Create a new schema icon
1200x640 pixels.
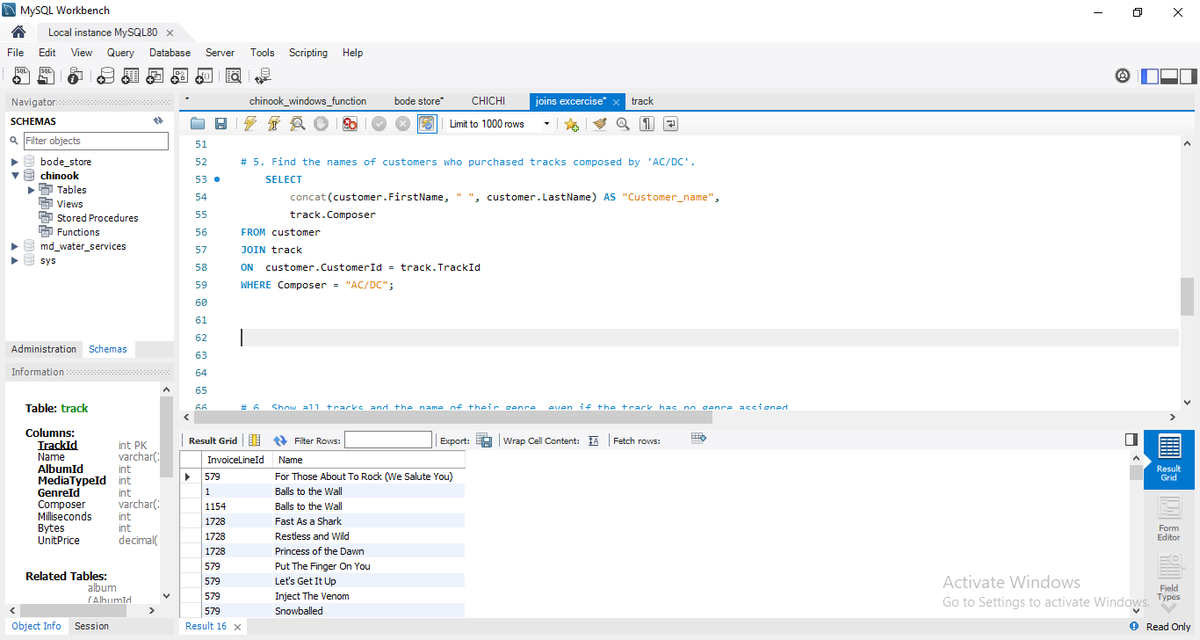tap(105, 75)
